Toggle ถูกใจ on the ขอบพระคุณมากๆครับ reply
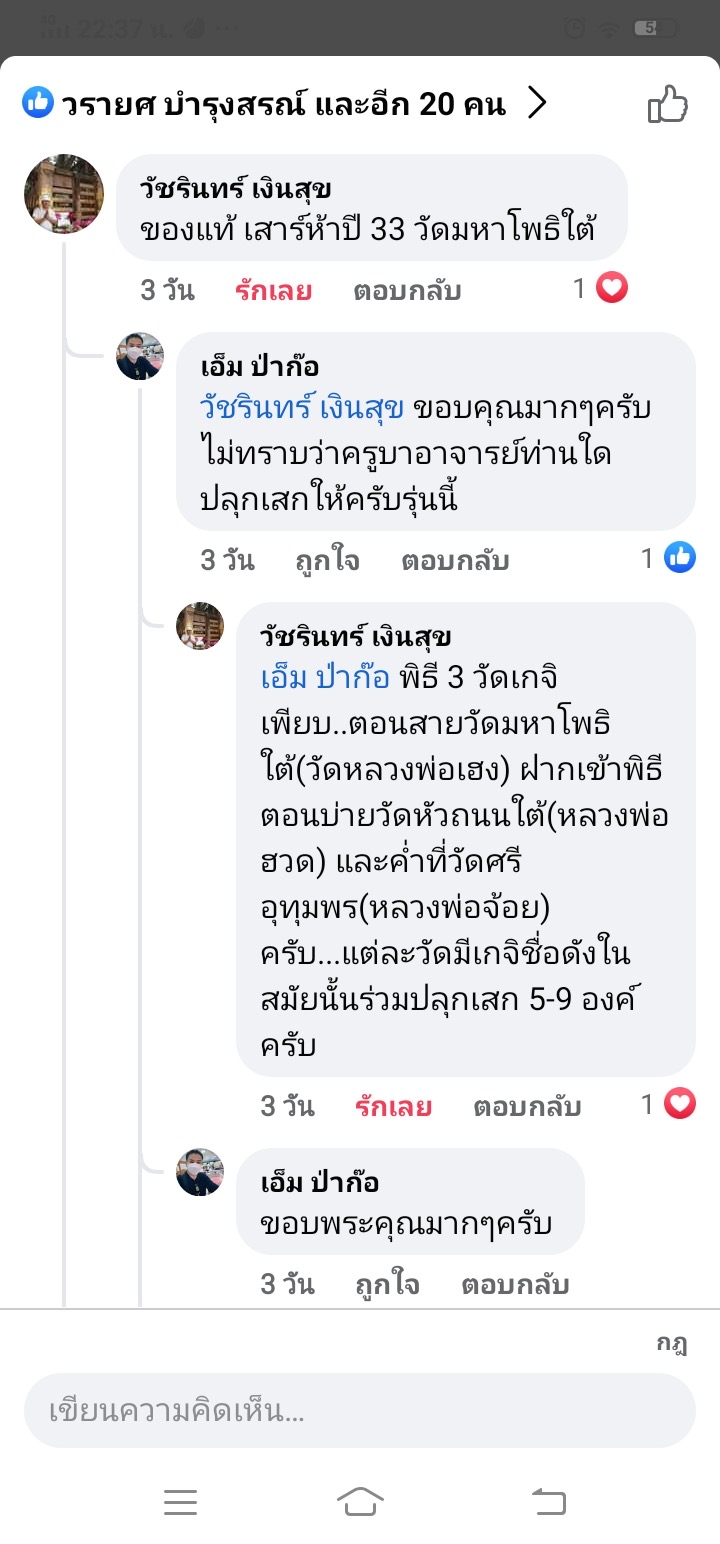Screen dimensions: 720x1544 [388, 1285]
